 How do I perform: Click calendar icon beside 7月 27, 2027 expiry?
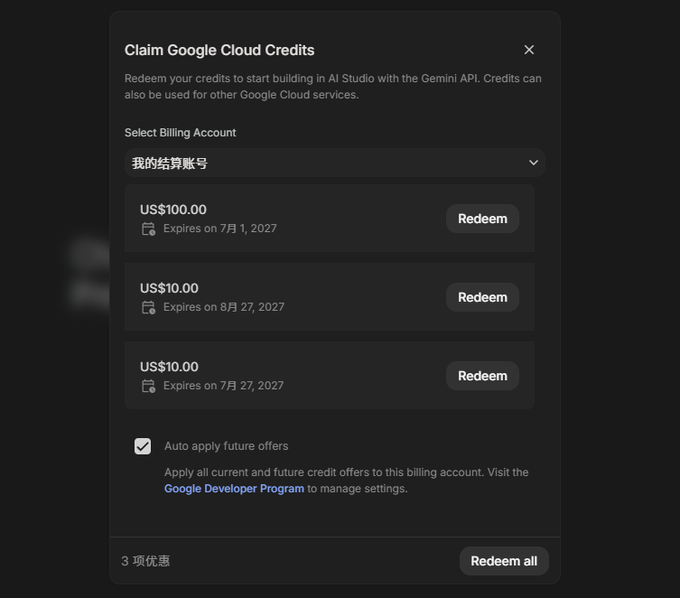click(148, 386)
